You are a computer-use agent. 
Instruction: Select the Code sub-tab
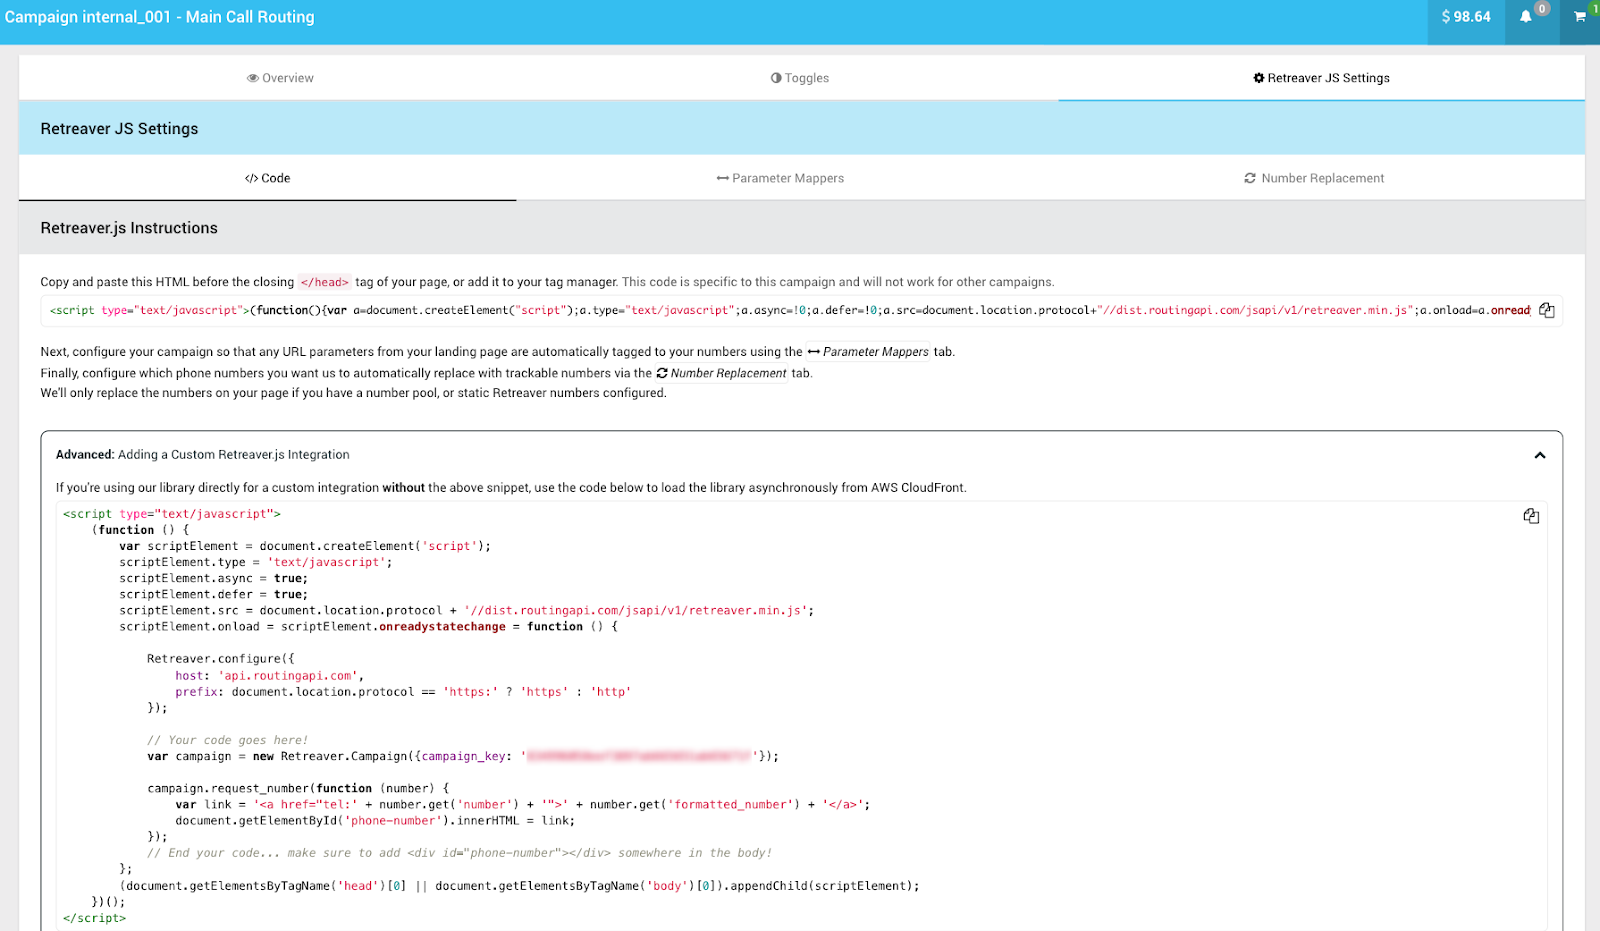tap(268, 178)
